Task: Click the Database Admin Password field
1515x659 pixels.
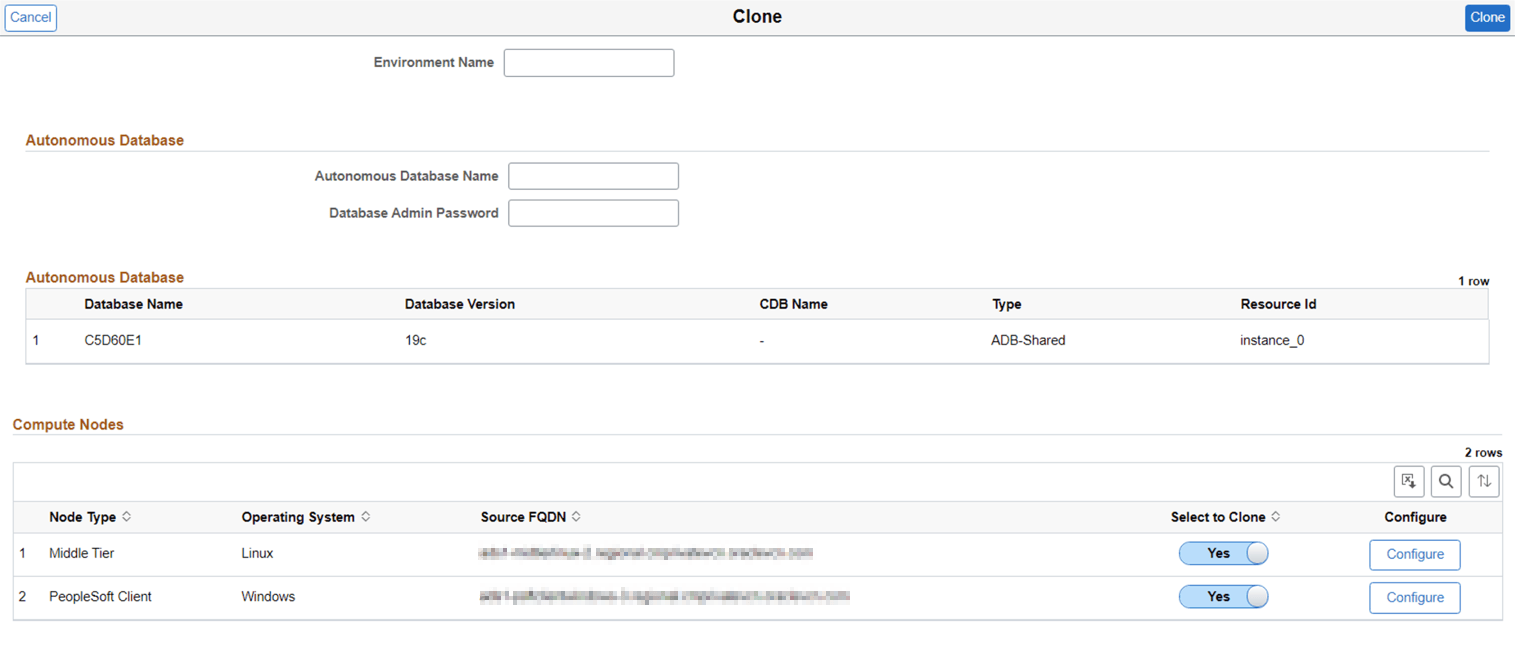Action: (x=593, y=212)
